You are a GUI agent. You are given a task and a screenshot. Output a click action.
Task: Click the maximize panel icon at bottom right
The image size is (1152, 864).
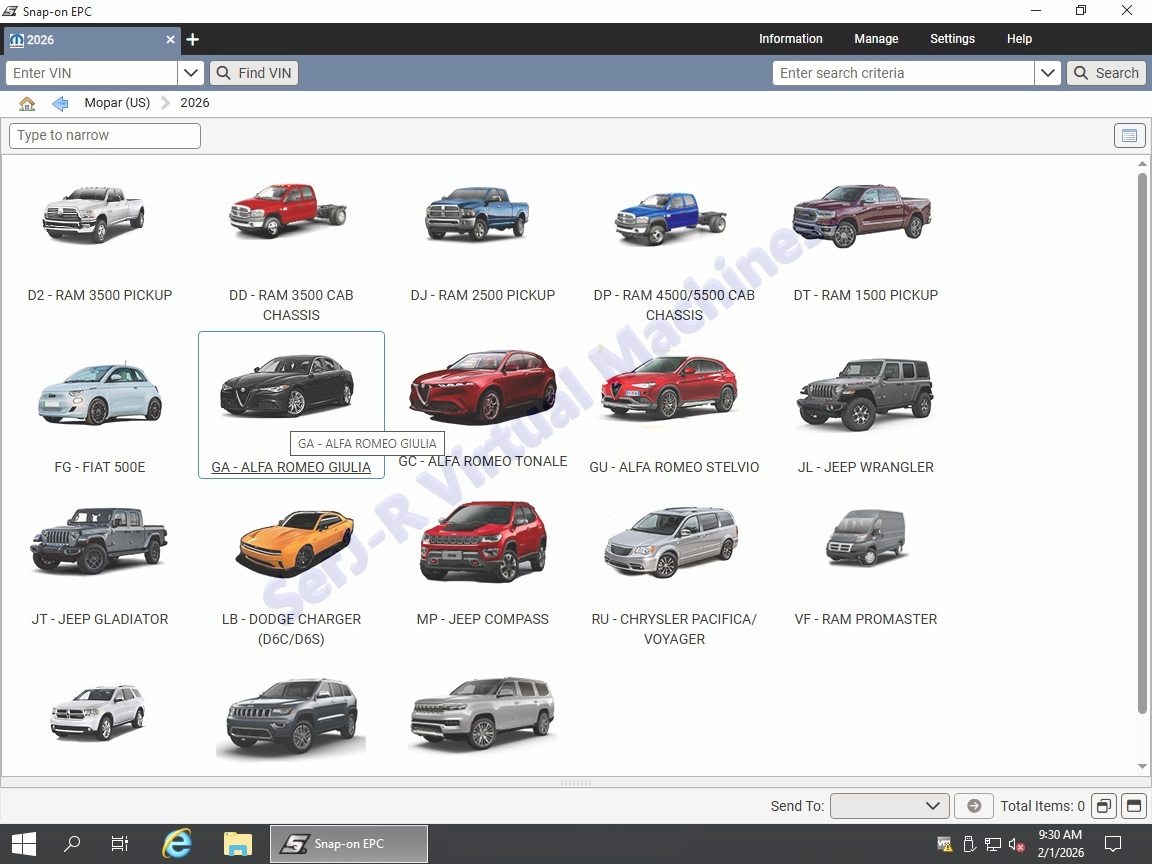[x=1133, y=806]
